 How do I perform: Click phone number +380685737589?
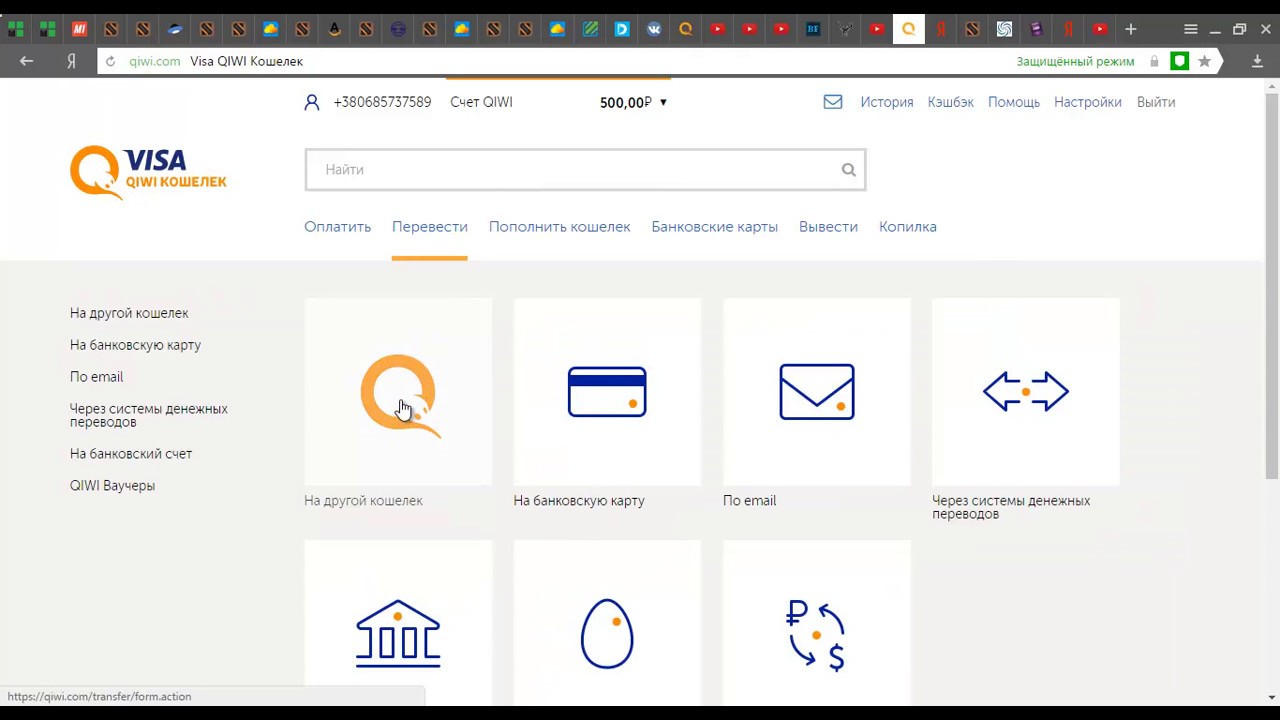tap(382, 102)
